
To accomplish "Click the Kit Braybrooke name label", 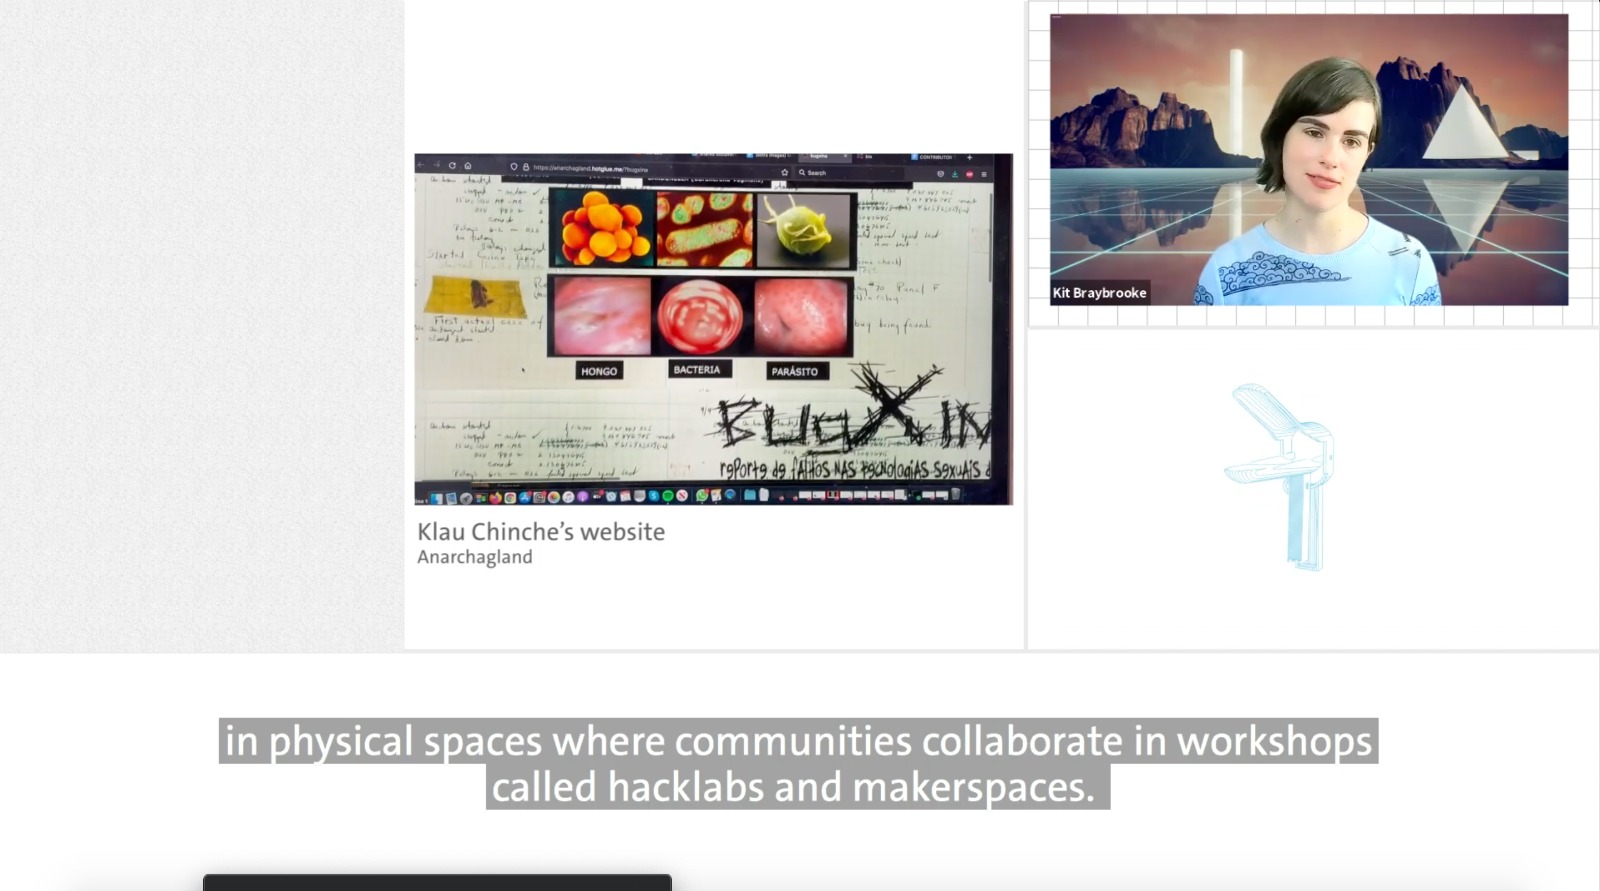I will 1099,293.
